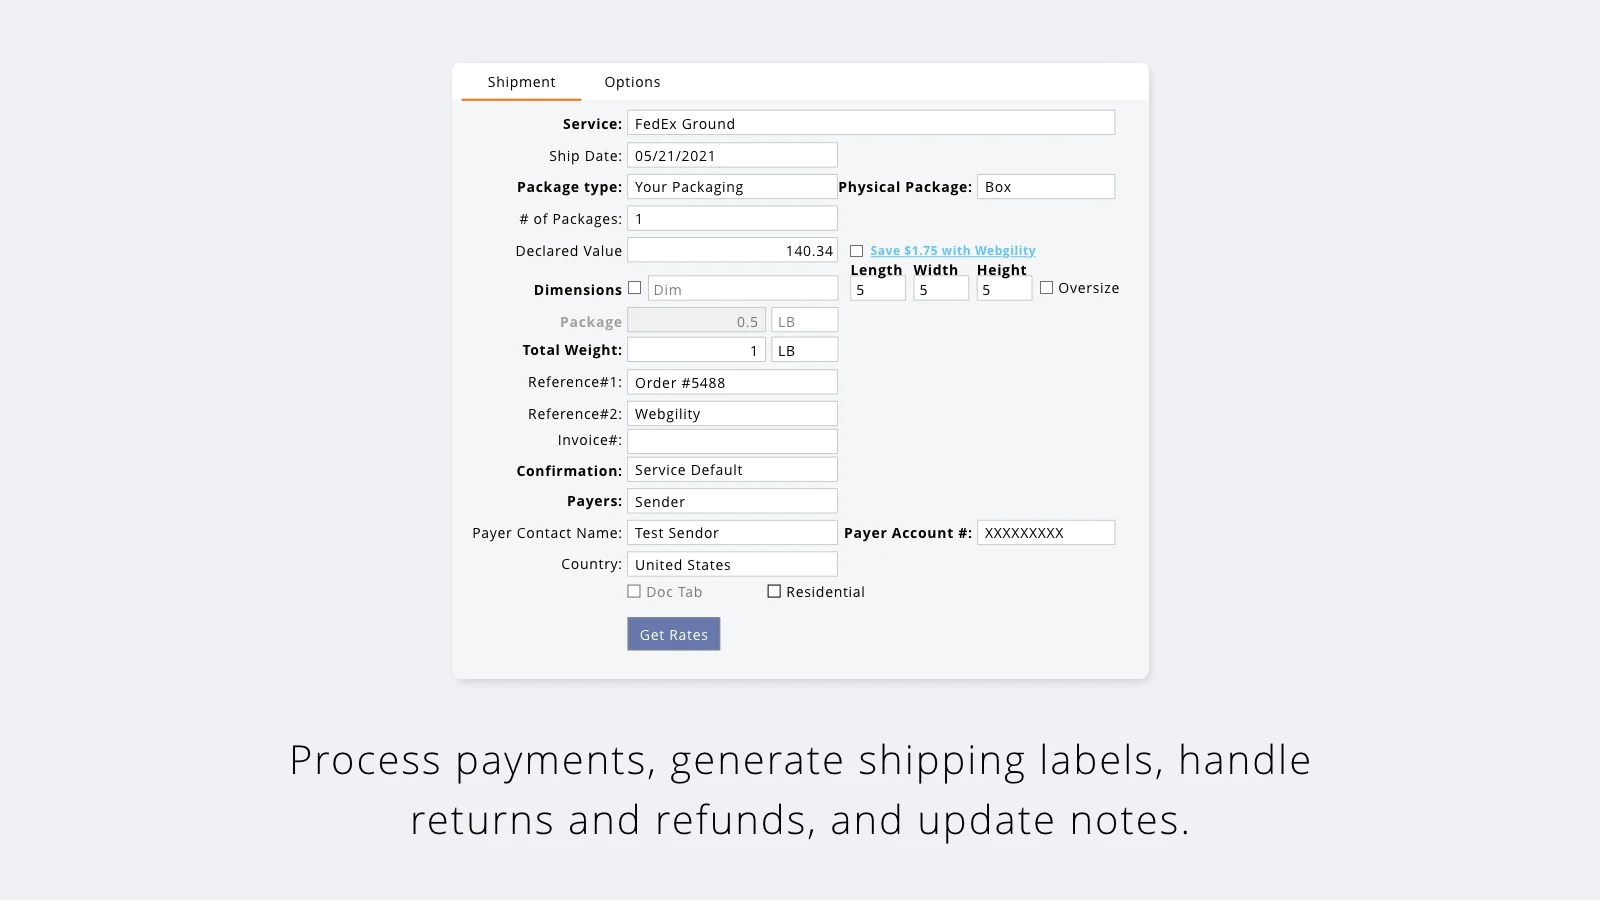Click the Ship Date field
The image size is (1600, 900).
732,154
